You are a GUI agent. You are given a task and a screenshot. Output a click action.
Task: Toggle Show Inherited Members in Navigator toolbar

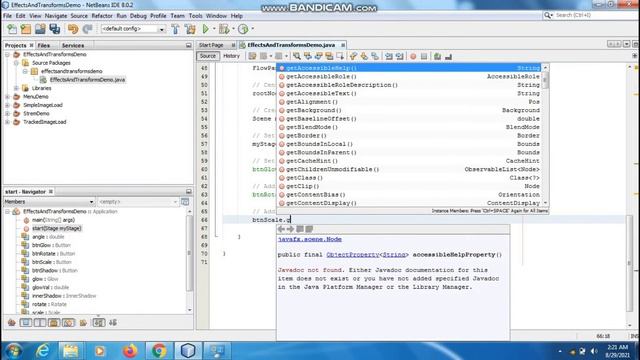[11, 323]
